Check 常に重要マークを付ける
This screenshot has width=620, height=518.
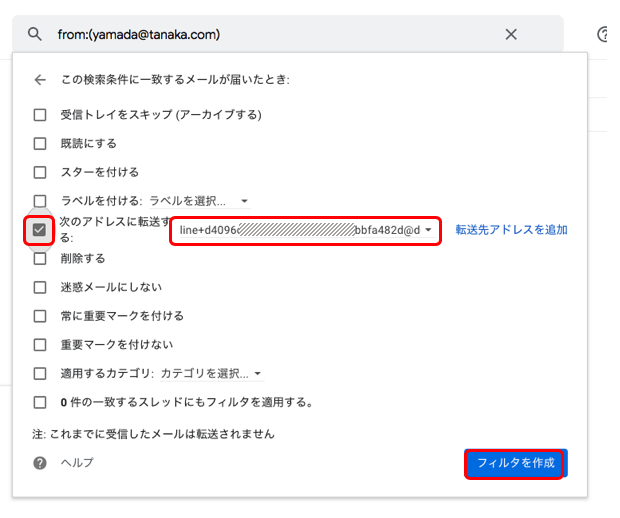pos(40,316)
